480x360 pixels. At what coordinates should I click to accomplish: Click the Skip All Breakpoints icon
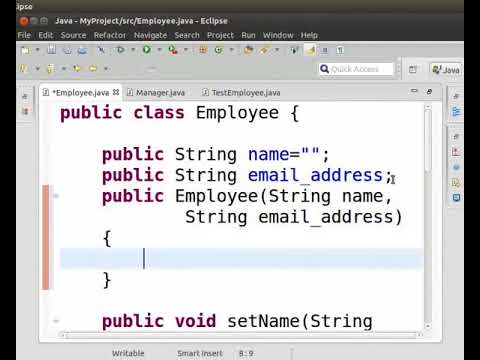tap(101, 50)
